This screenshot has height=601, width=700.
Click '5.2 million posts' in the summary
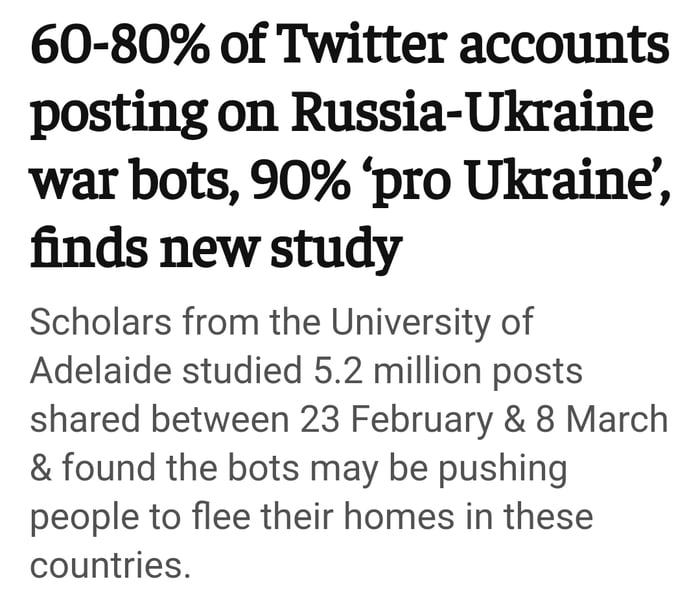click(442, 371)
